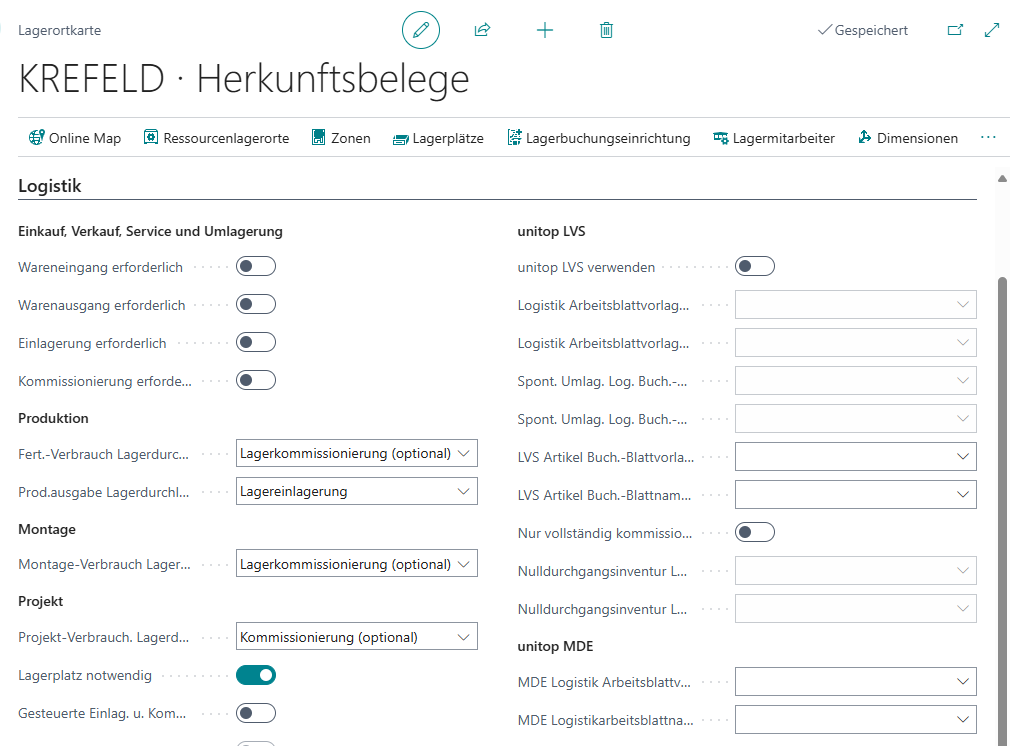Click the trash delete icon
The height and width of the screenshot is (746, 1015).
pos(606,30)
